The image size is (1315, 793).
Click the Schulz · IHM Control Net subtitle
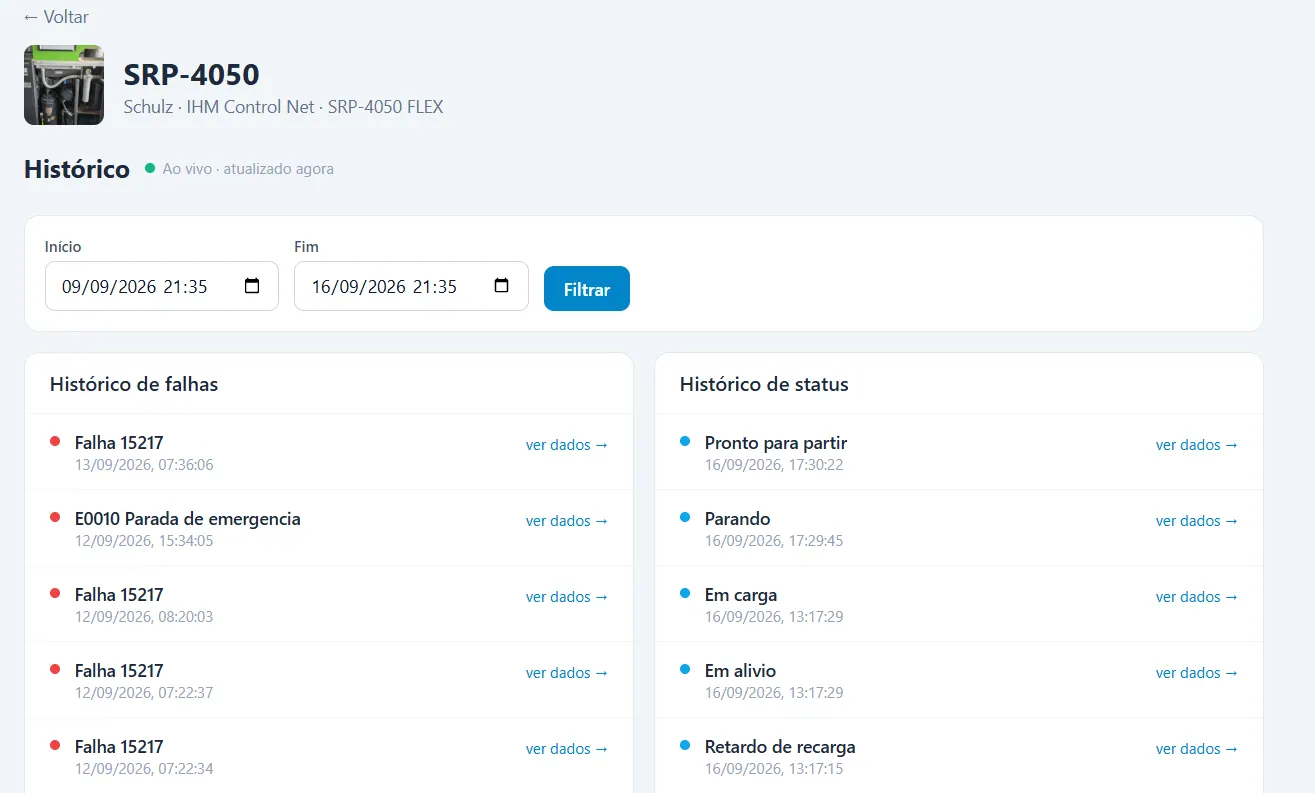pos(283,107)
